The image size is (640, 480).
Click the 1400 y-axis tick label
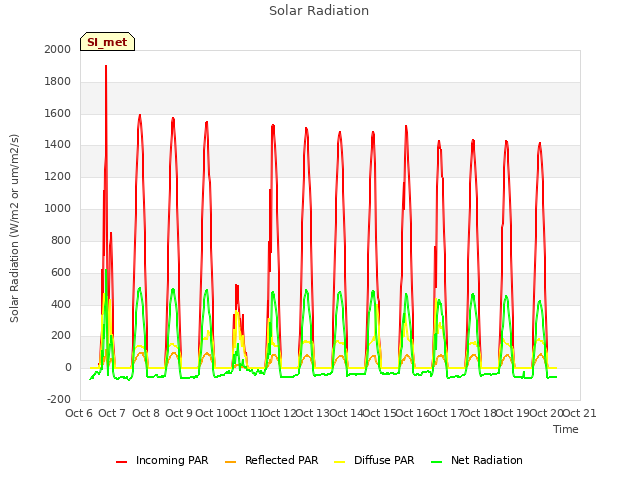(x=58, y=144)
